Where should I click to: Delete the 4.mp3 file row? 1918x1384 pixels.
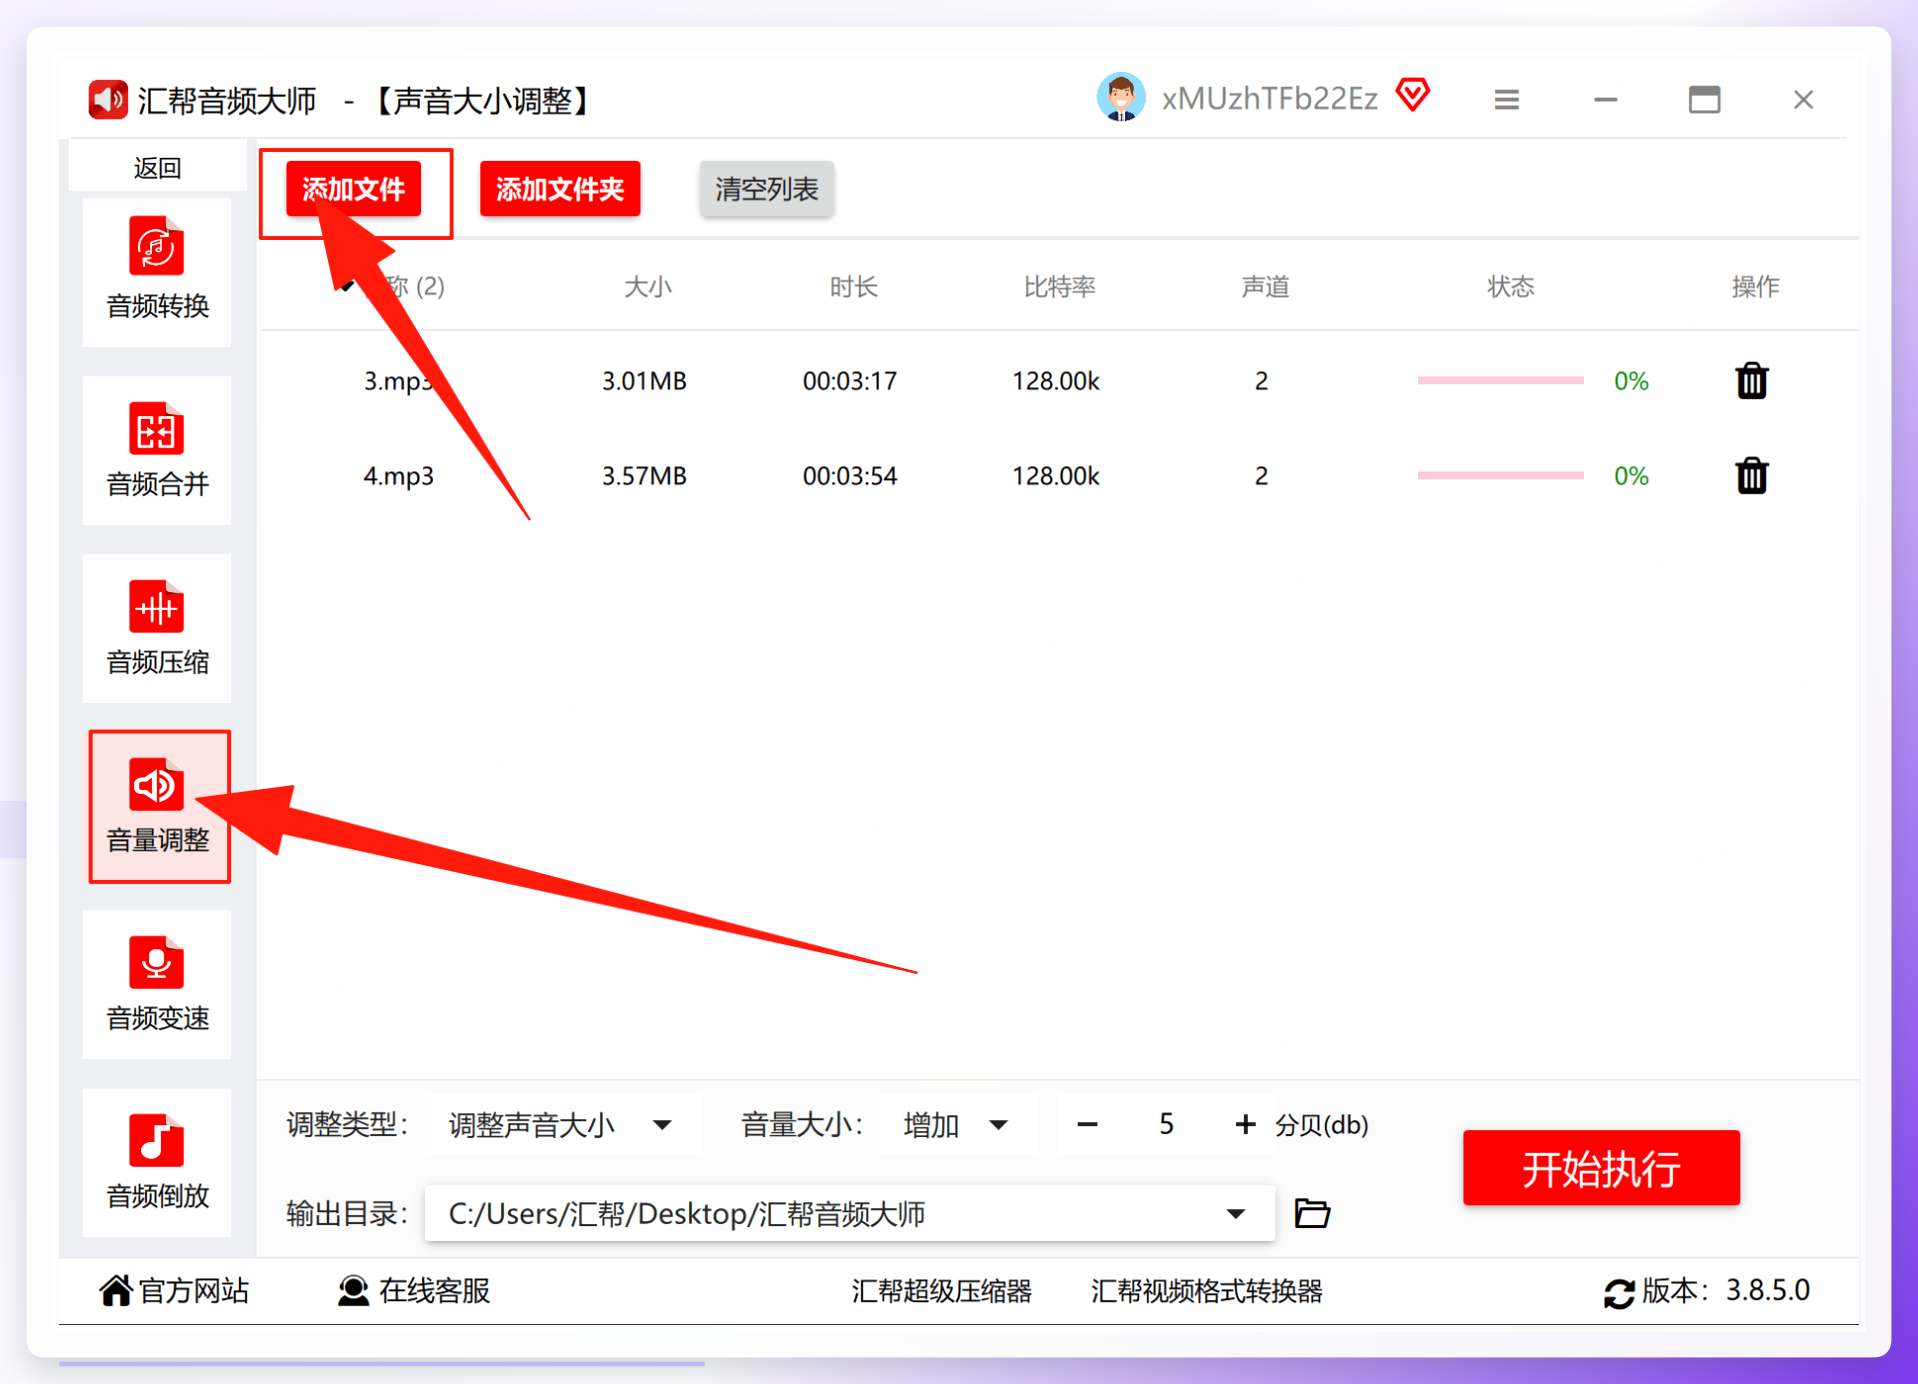[x=1751, y=476]
